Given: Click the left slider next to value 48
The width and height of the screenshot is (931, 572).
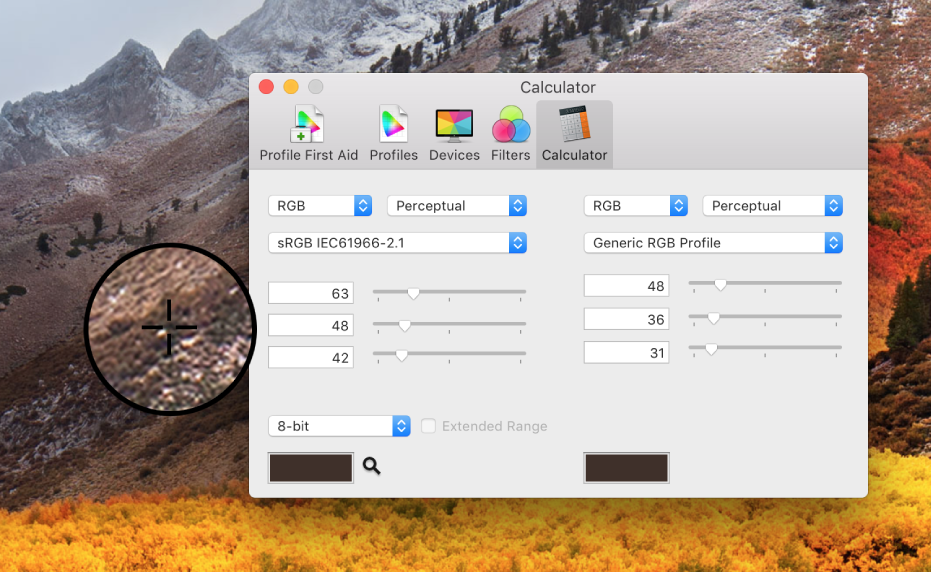Looking at the screenshot, I should 449,325.
